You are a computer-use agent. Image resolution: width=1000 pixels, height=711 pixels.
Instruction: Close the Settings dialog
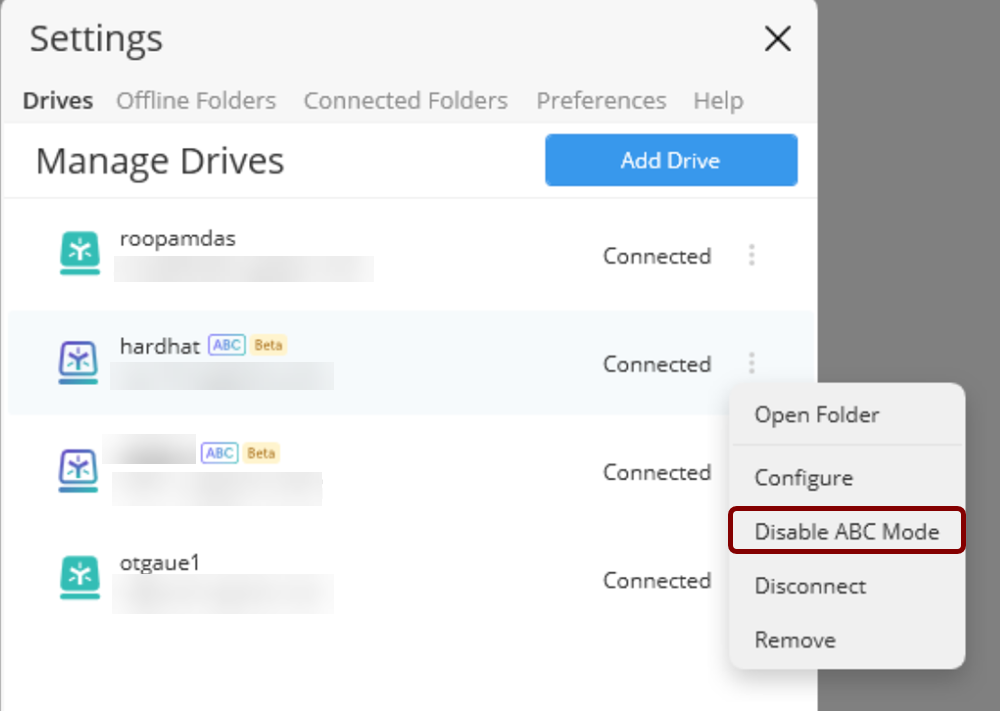(777, 39)
